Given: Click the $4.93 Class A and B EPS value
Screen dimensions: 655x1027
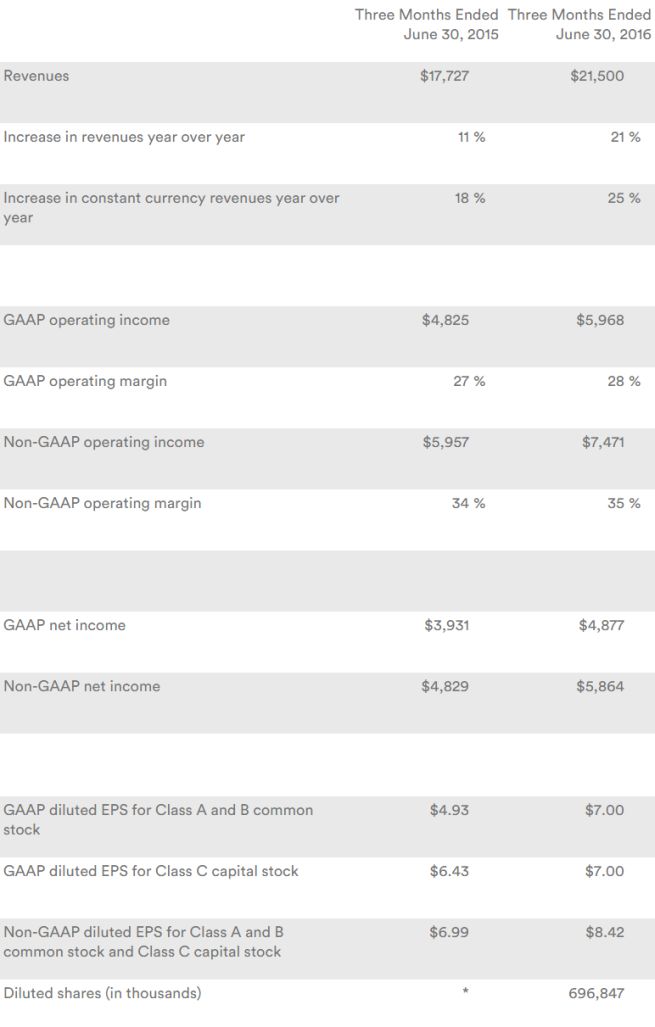Looking at the screenshot, I should (x=448, y=810).
